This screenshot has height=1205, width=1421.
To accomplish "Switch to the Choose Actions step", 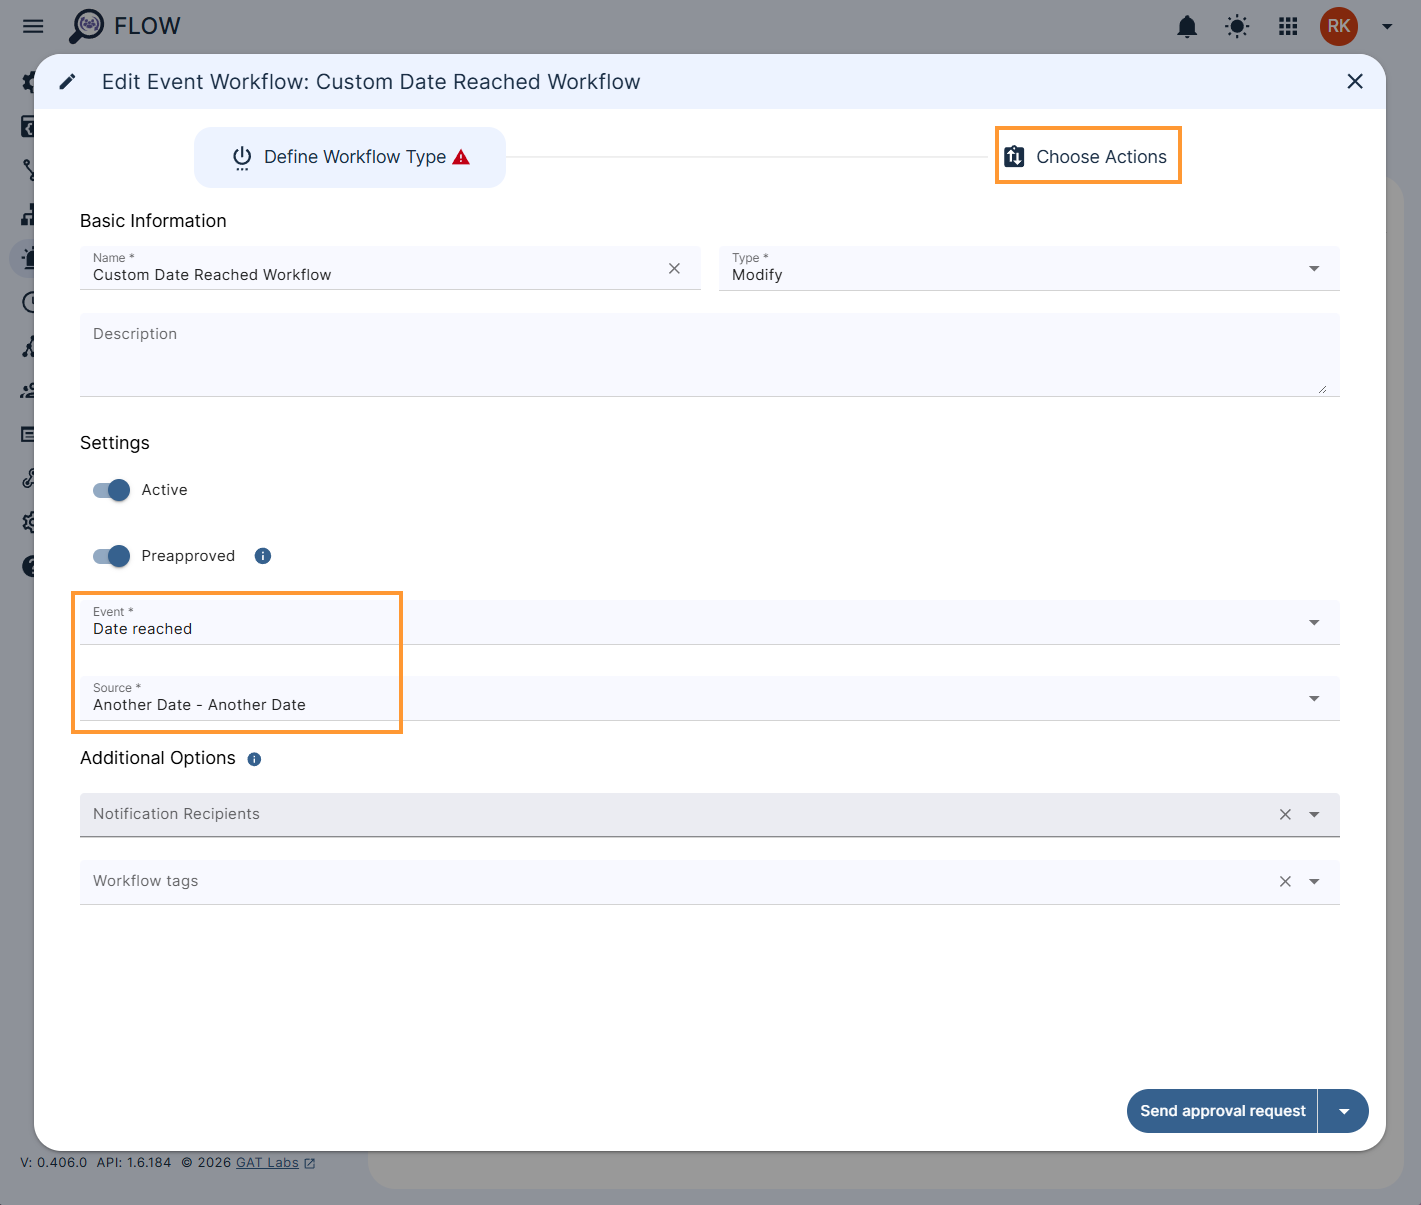I will pos(1087,156).
